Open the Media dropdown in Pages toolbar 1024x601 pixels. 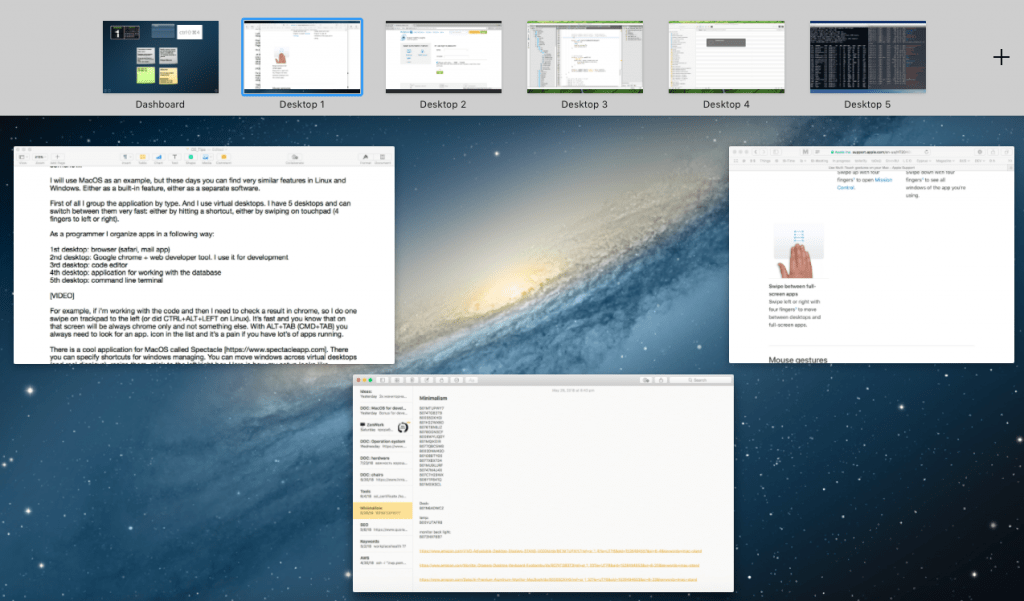tap(207, 157)
